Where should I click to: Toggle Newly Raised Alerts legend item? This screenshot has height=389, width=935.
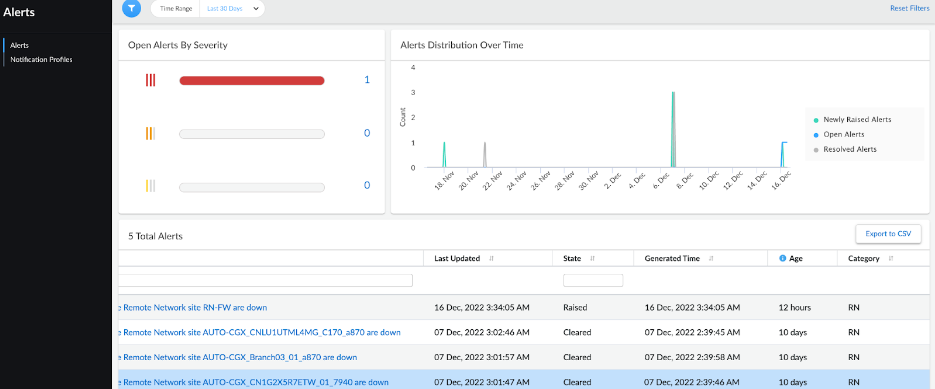pos(853,119)
